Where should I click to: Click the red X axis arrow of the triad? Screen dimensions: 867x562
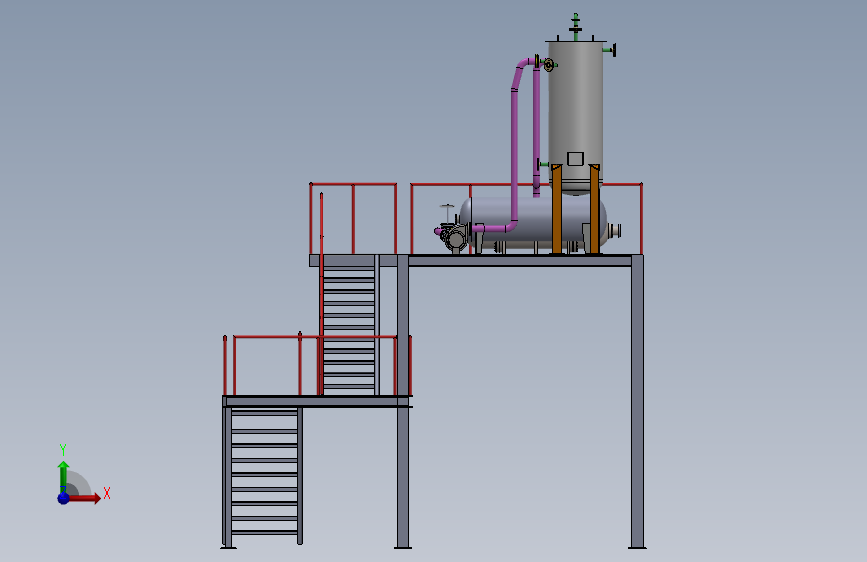click(x=86, y=498)
